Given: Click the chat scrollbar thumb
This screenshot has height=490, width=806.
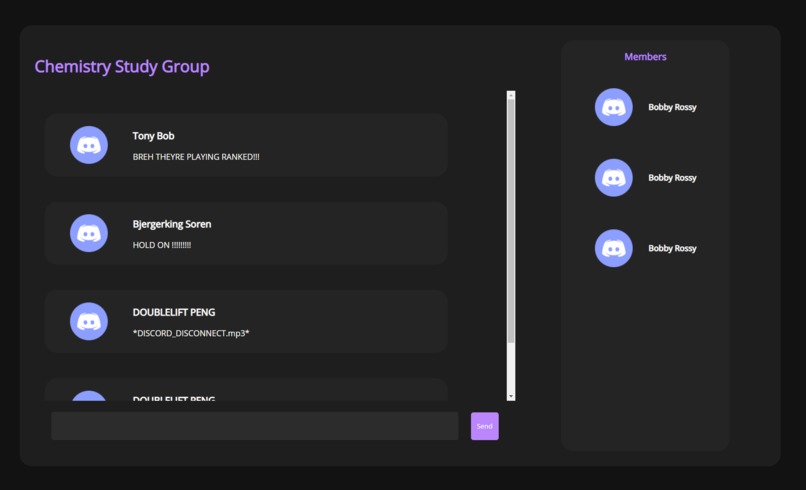Looking at the screenshot, I should [511, 221].
